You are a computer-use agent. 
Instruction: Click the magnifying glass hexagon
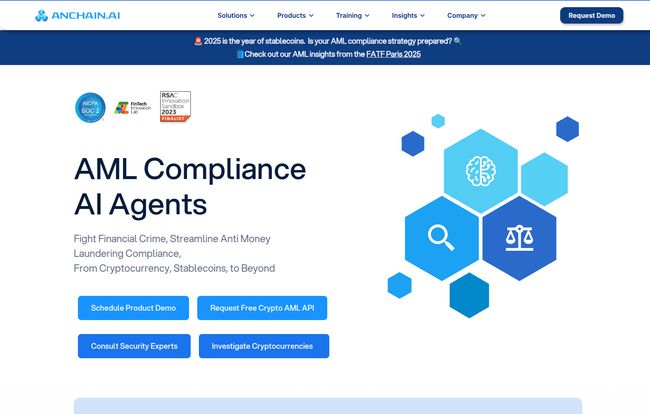[441, 238]
